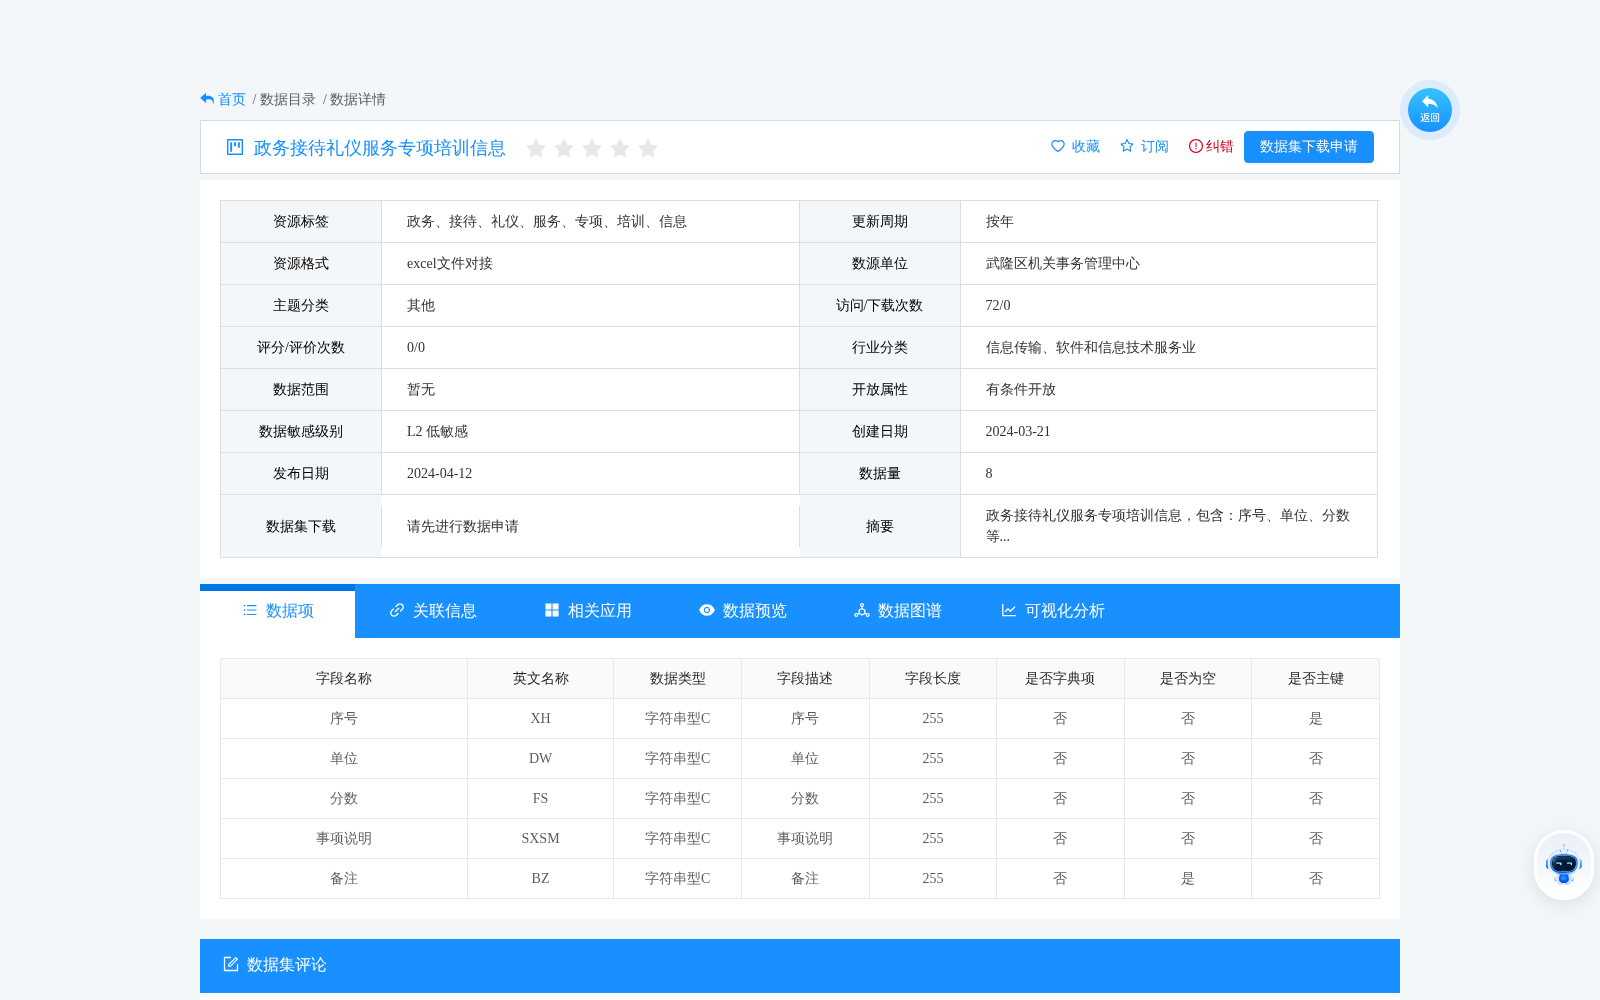Image resolution: width=1600 pixels, height=1000 pixels.
Task: Click the list icon on 数据项 tab
Action: (250, 610)
